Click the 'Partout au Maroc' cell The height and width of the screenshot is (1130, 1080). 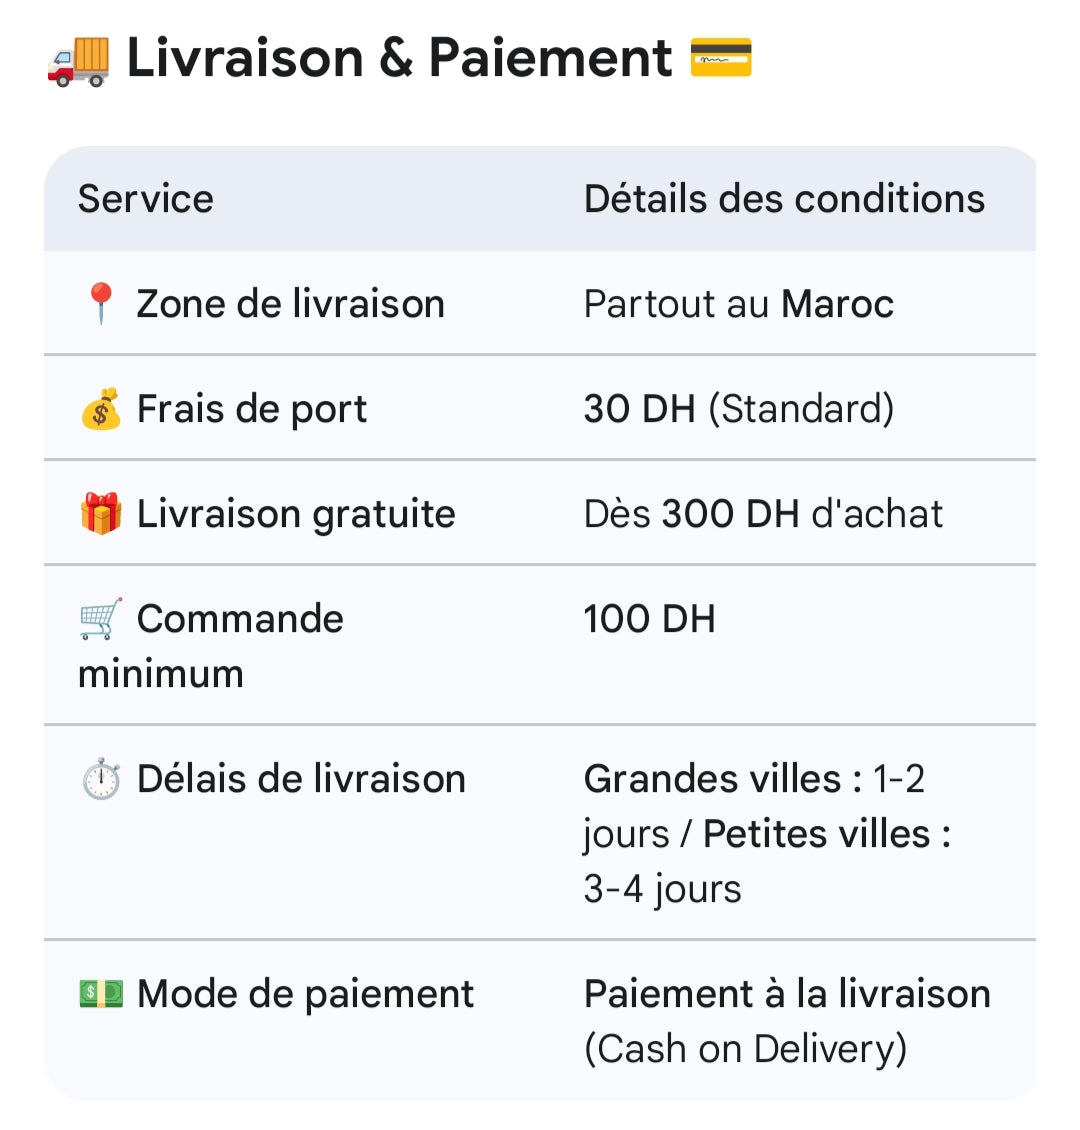click(x=738, y=304)
